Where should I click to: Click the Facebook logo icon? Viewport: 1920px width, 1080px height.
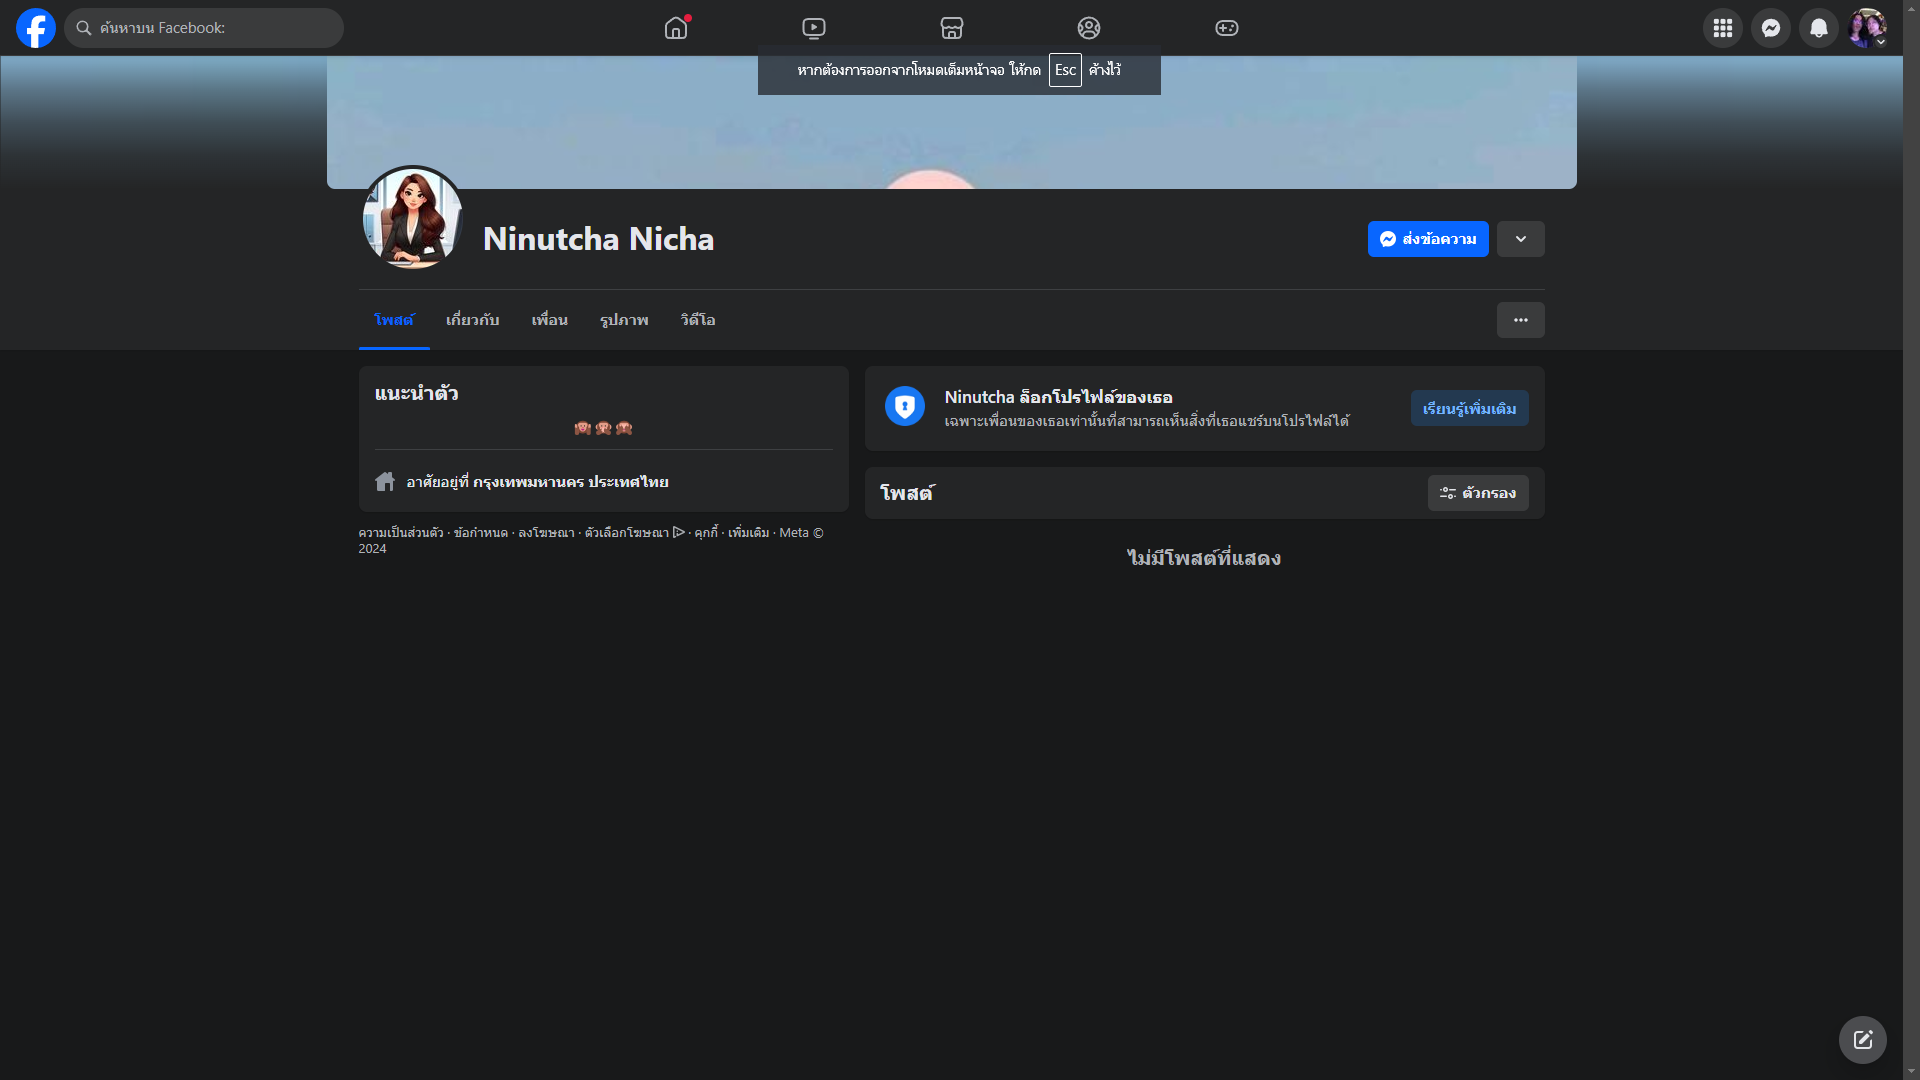tap(36, 28)
